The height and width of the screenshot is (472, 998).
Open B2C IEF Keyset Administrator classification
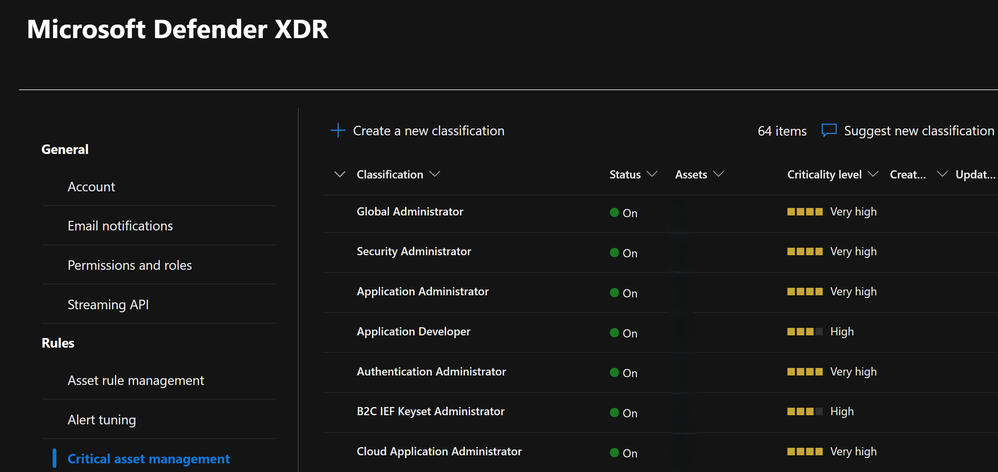430,412
